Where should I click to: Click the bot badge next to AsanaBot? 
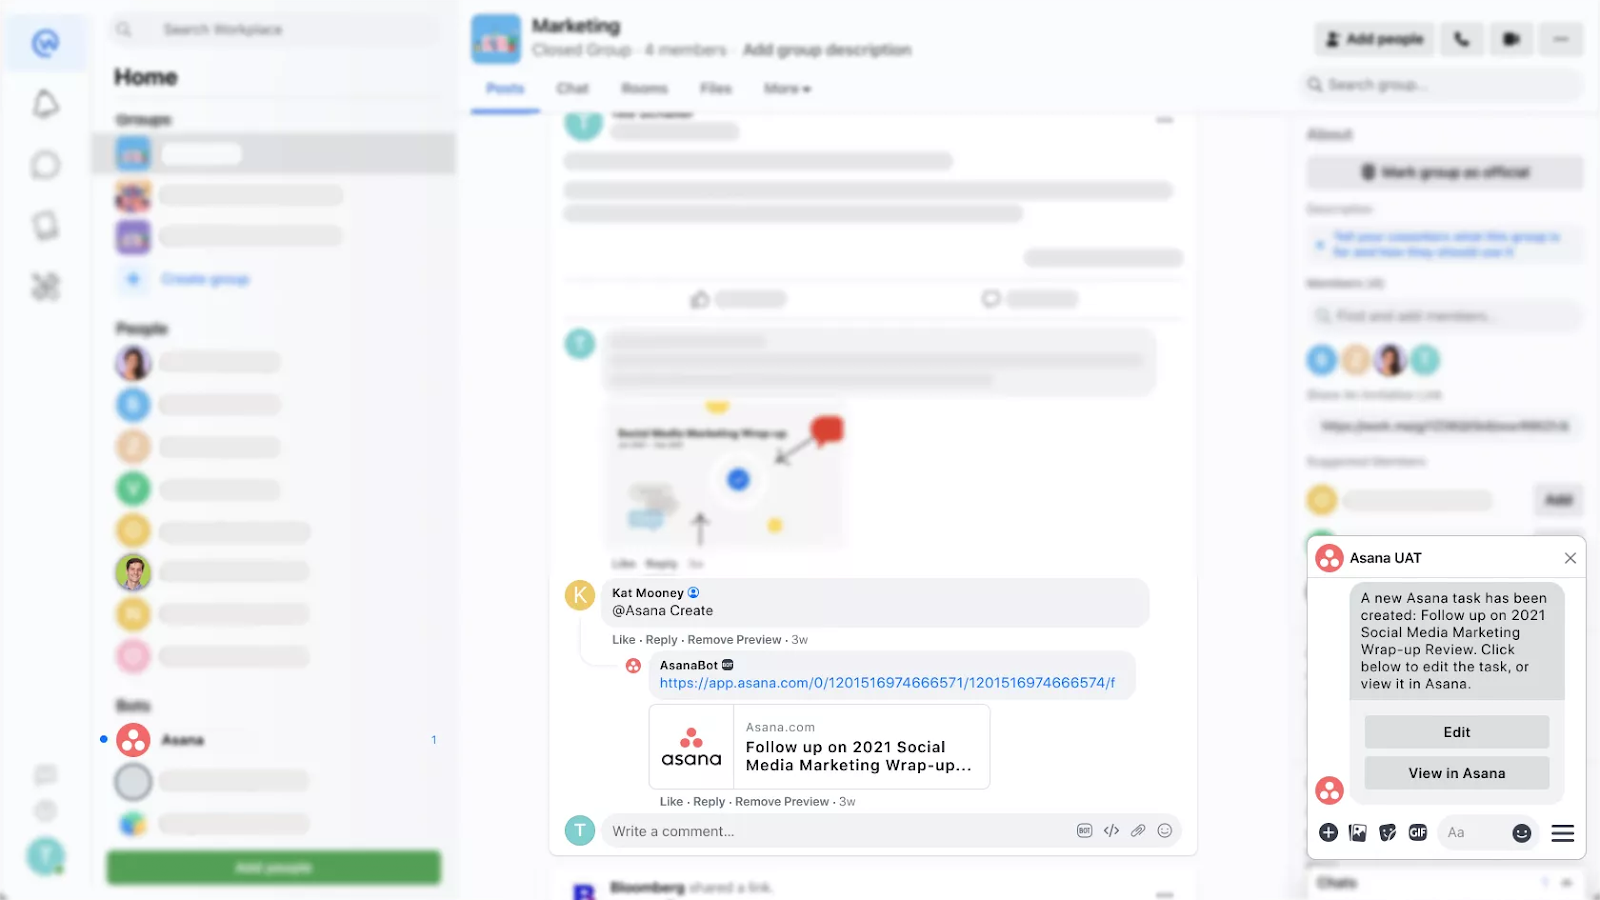(728, 665)
